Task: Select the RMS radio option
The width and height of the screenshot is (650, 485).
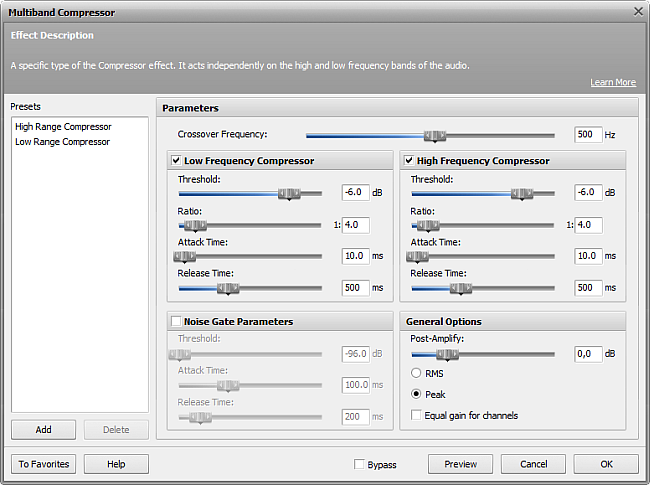Action: [x=416, y=373]
